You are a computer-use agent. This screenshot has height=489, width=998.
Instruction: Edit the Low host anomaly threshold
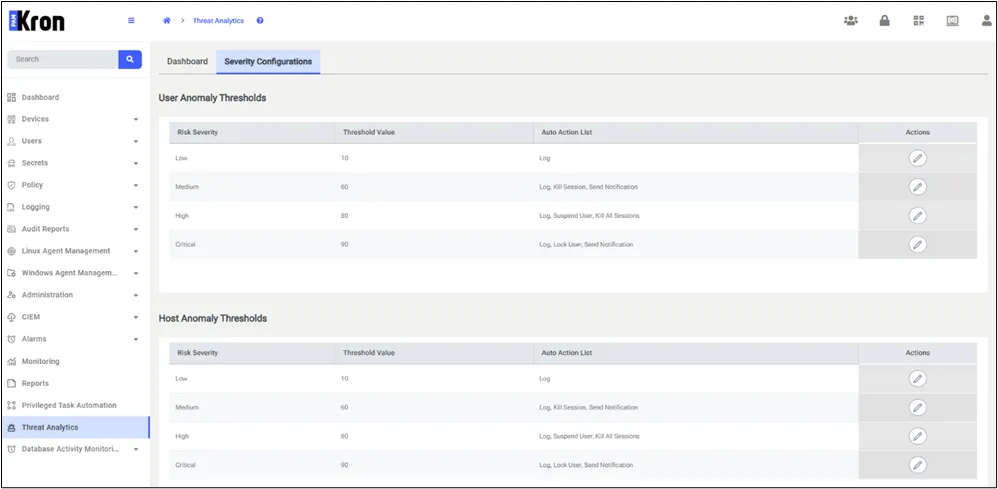click(917, 378)
